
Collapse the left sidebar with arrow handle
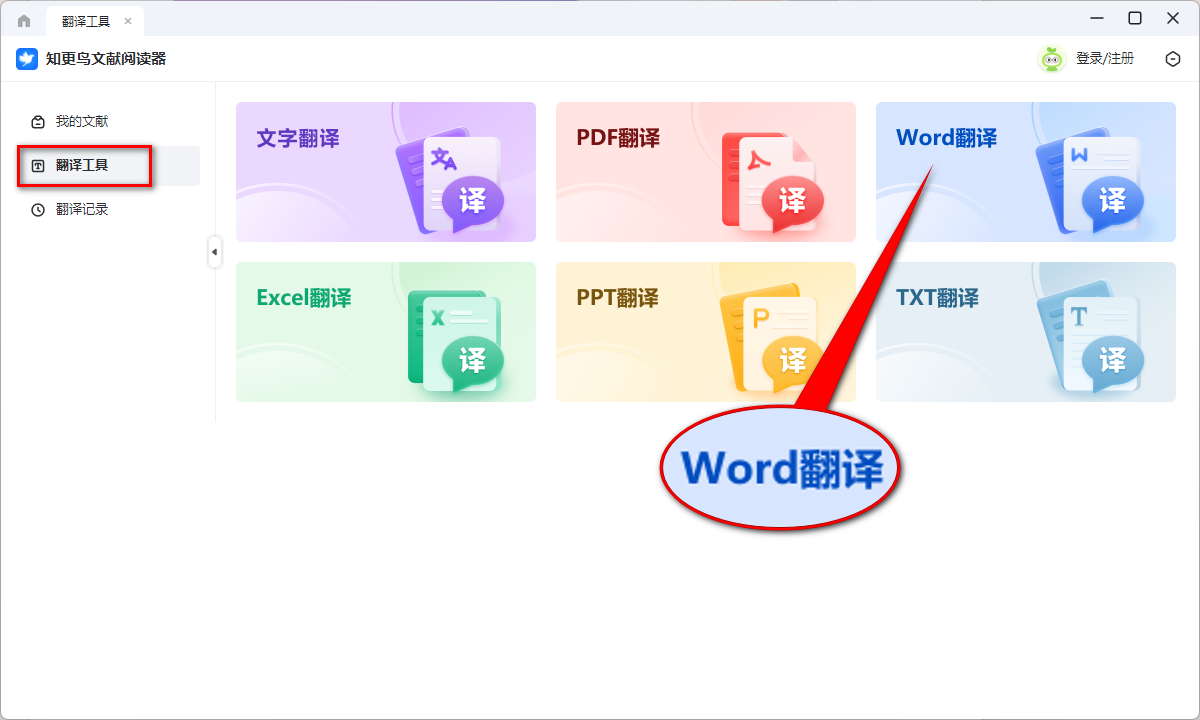point(214,252)
